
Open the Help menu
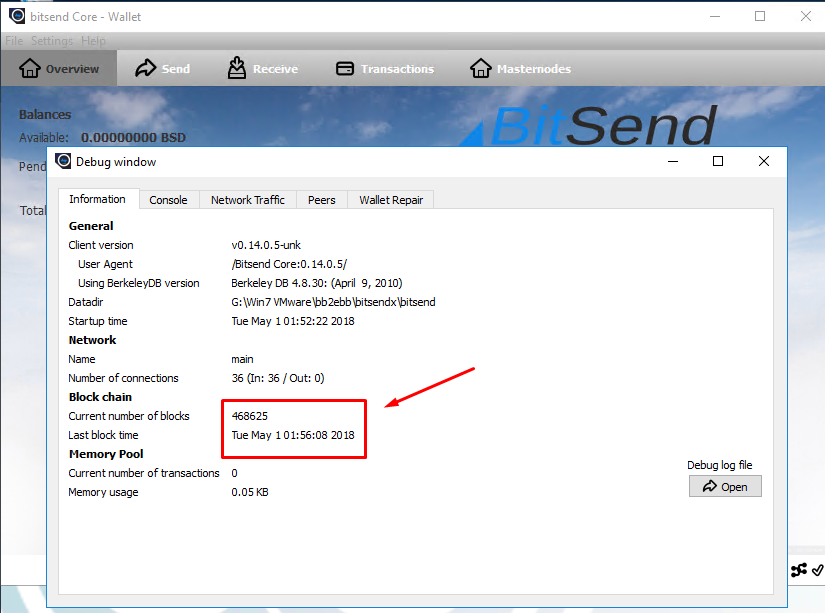point(93,41)
